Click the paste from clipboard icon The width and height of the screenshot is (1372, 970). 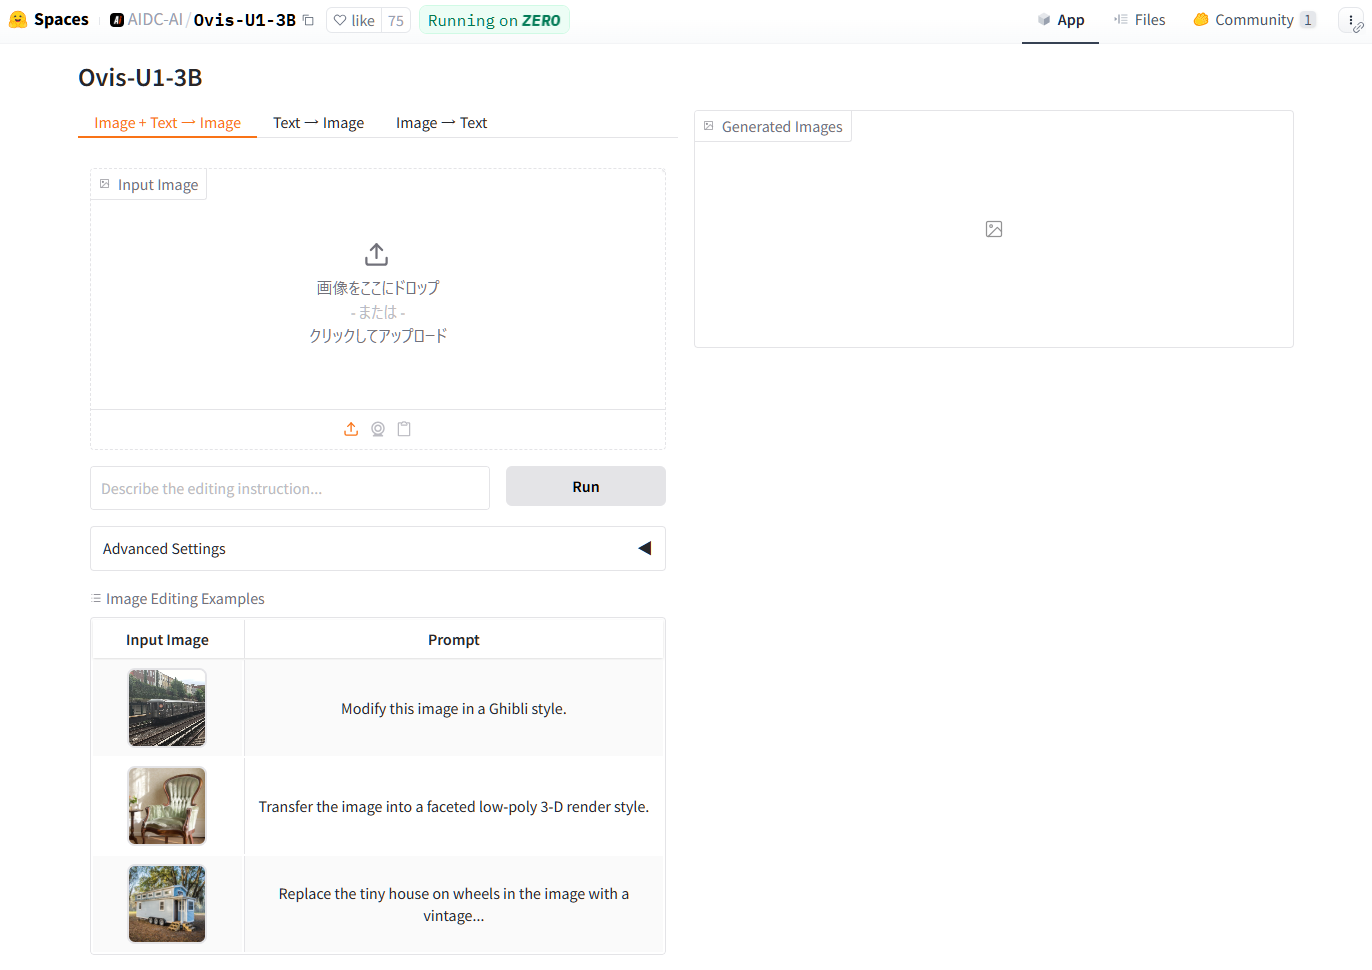coord(404,429)
